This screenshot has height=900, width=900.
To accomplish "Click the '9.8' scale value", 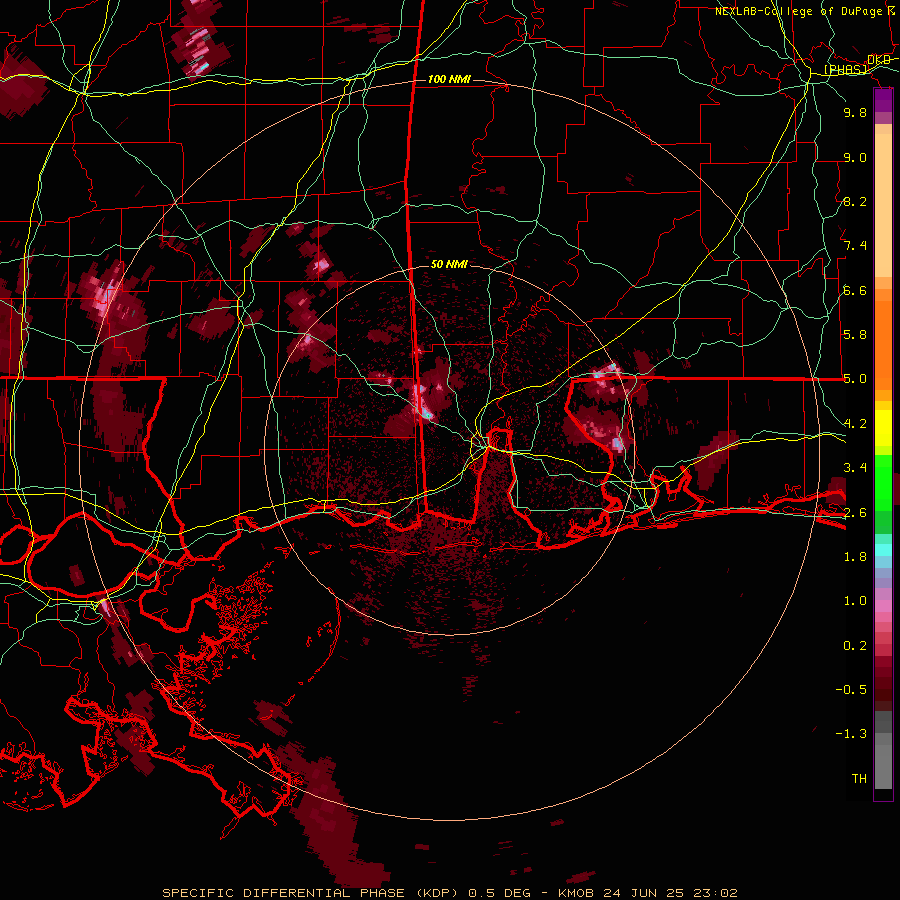I will coord(855,112).
